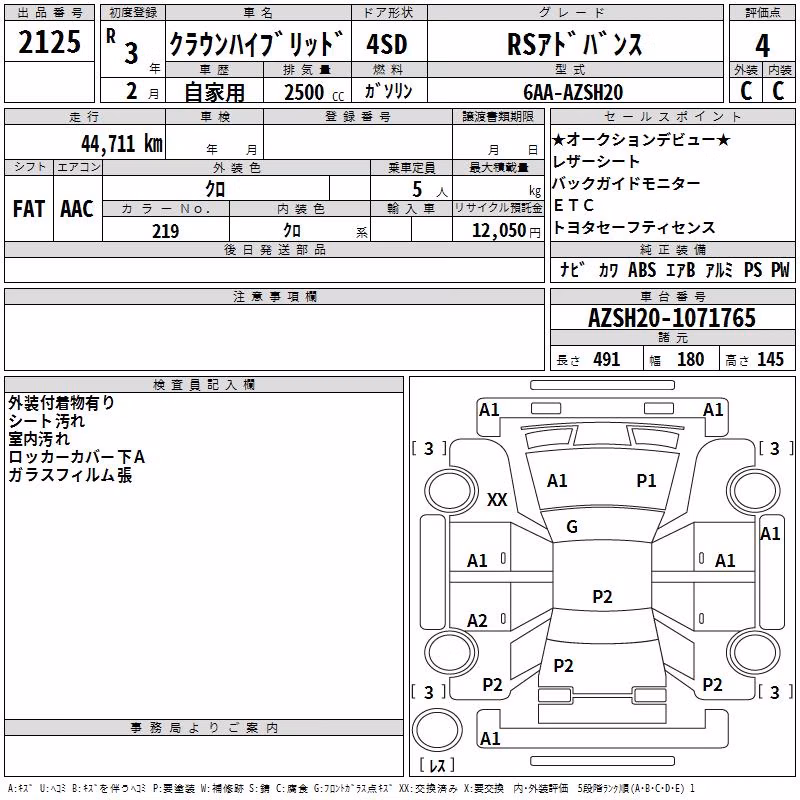This screenshot has height=800, width=800.
Task: Click height value 145
Action: point(770,359)
